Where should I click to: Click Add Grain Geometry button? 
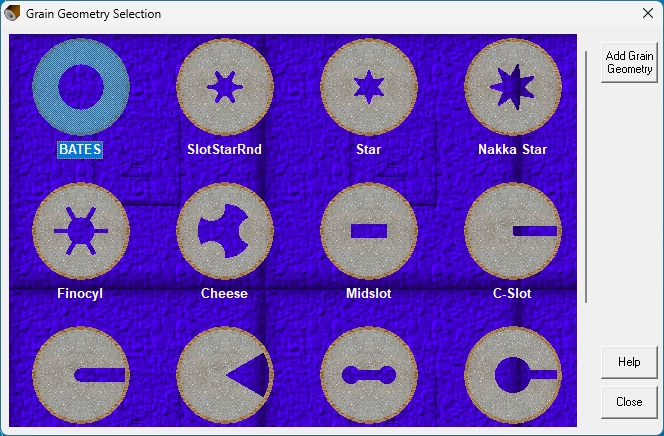(x=629, y=62)
